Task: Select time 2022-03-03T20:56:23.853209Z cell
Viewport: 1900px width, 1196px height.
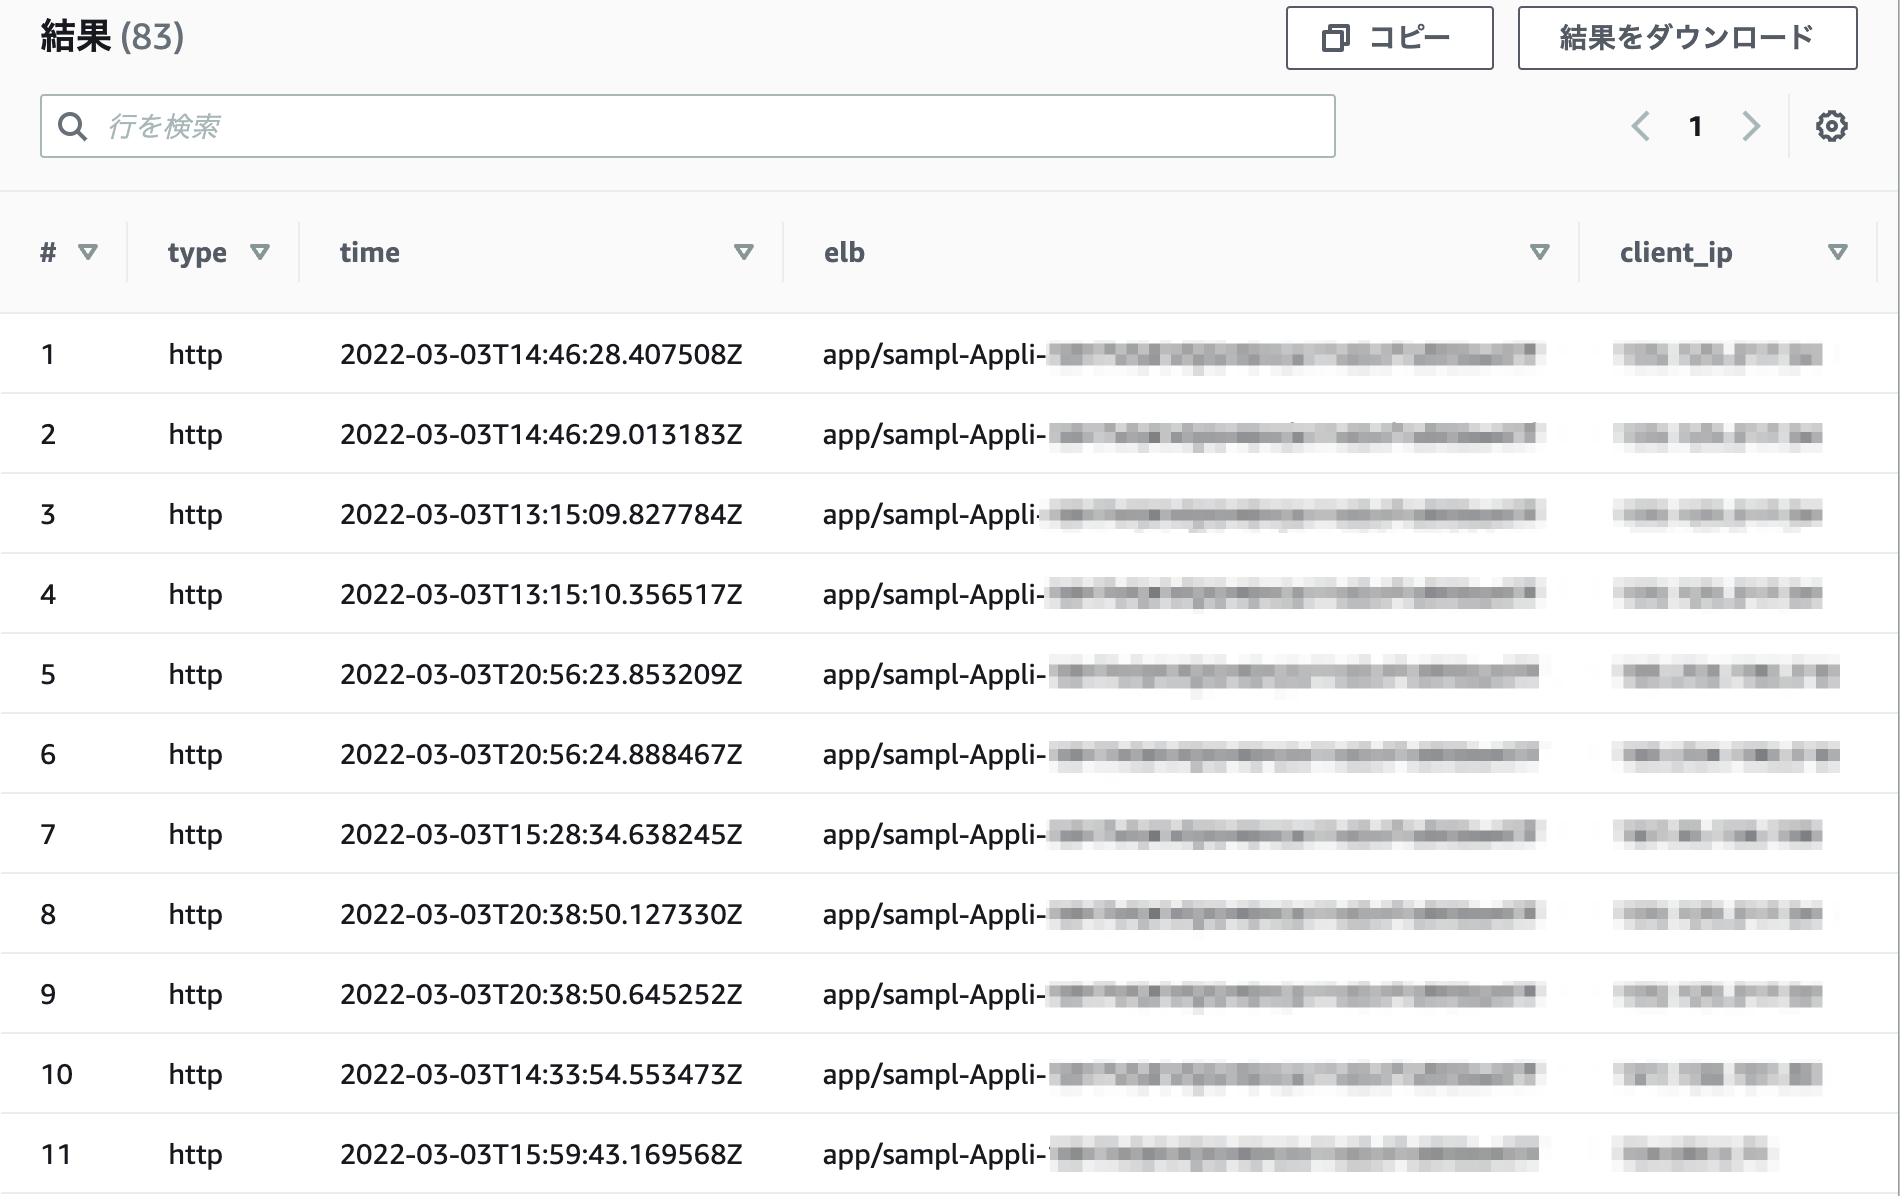Action: point(541,674)
